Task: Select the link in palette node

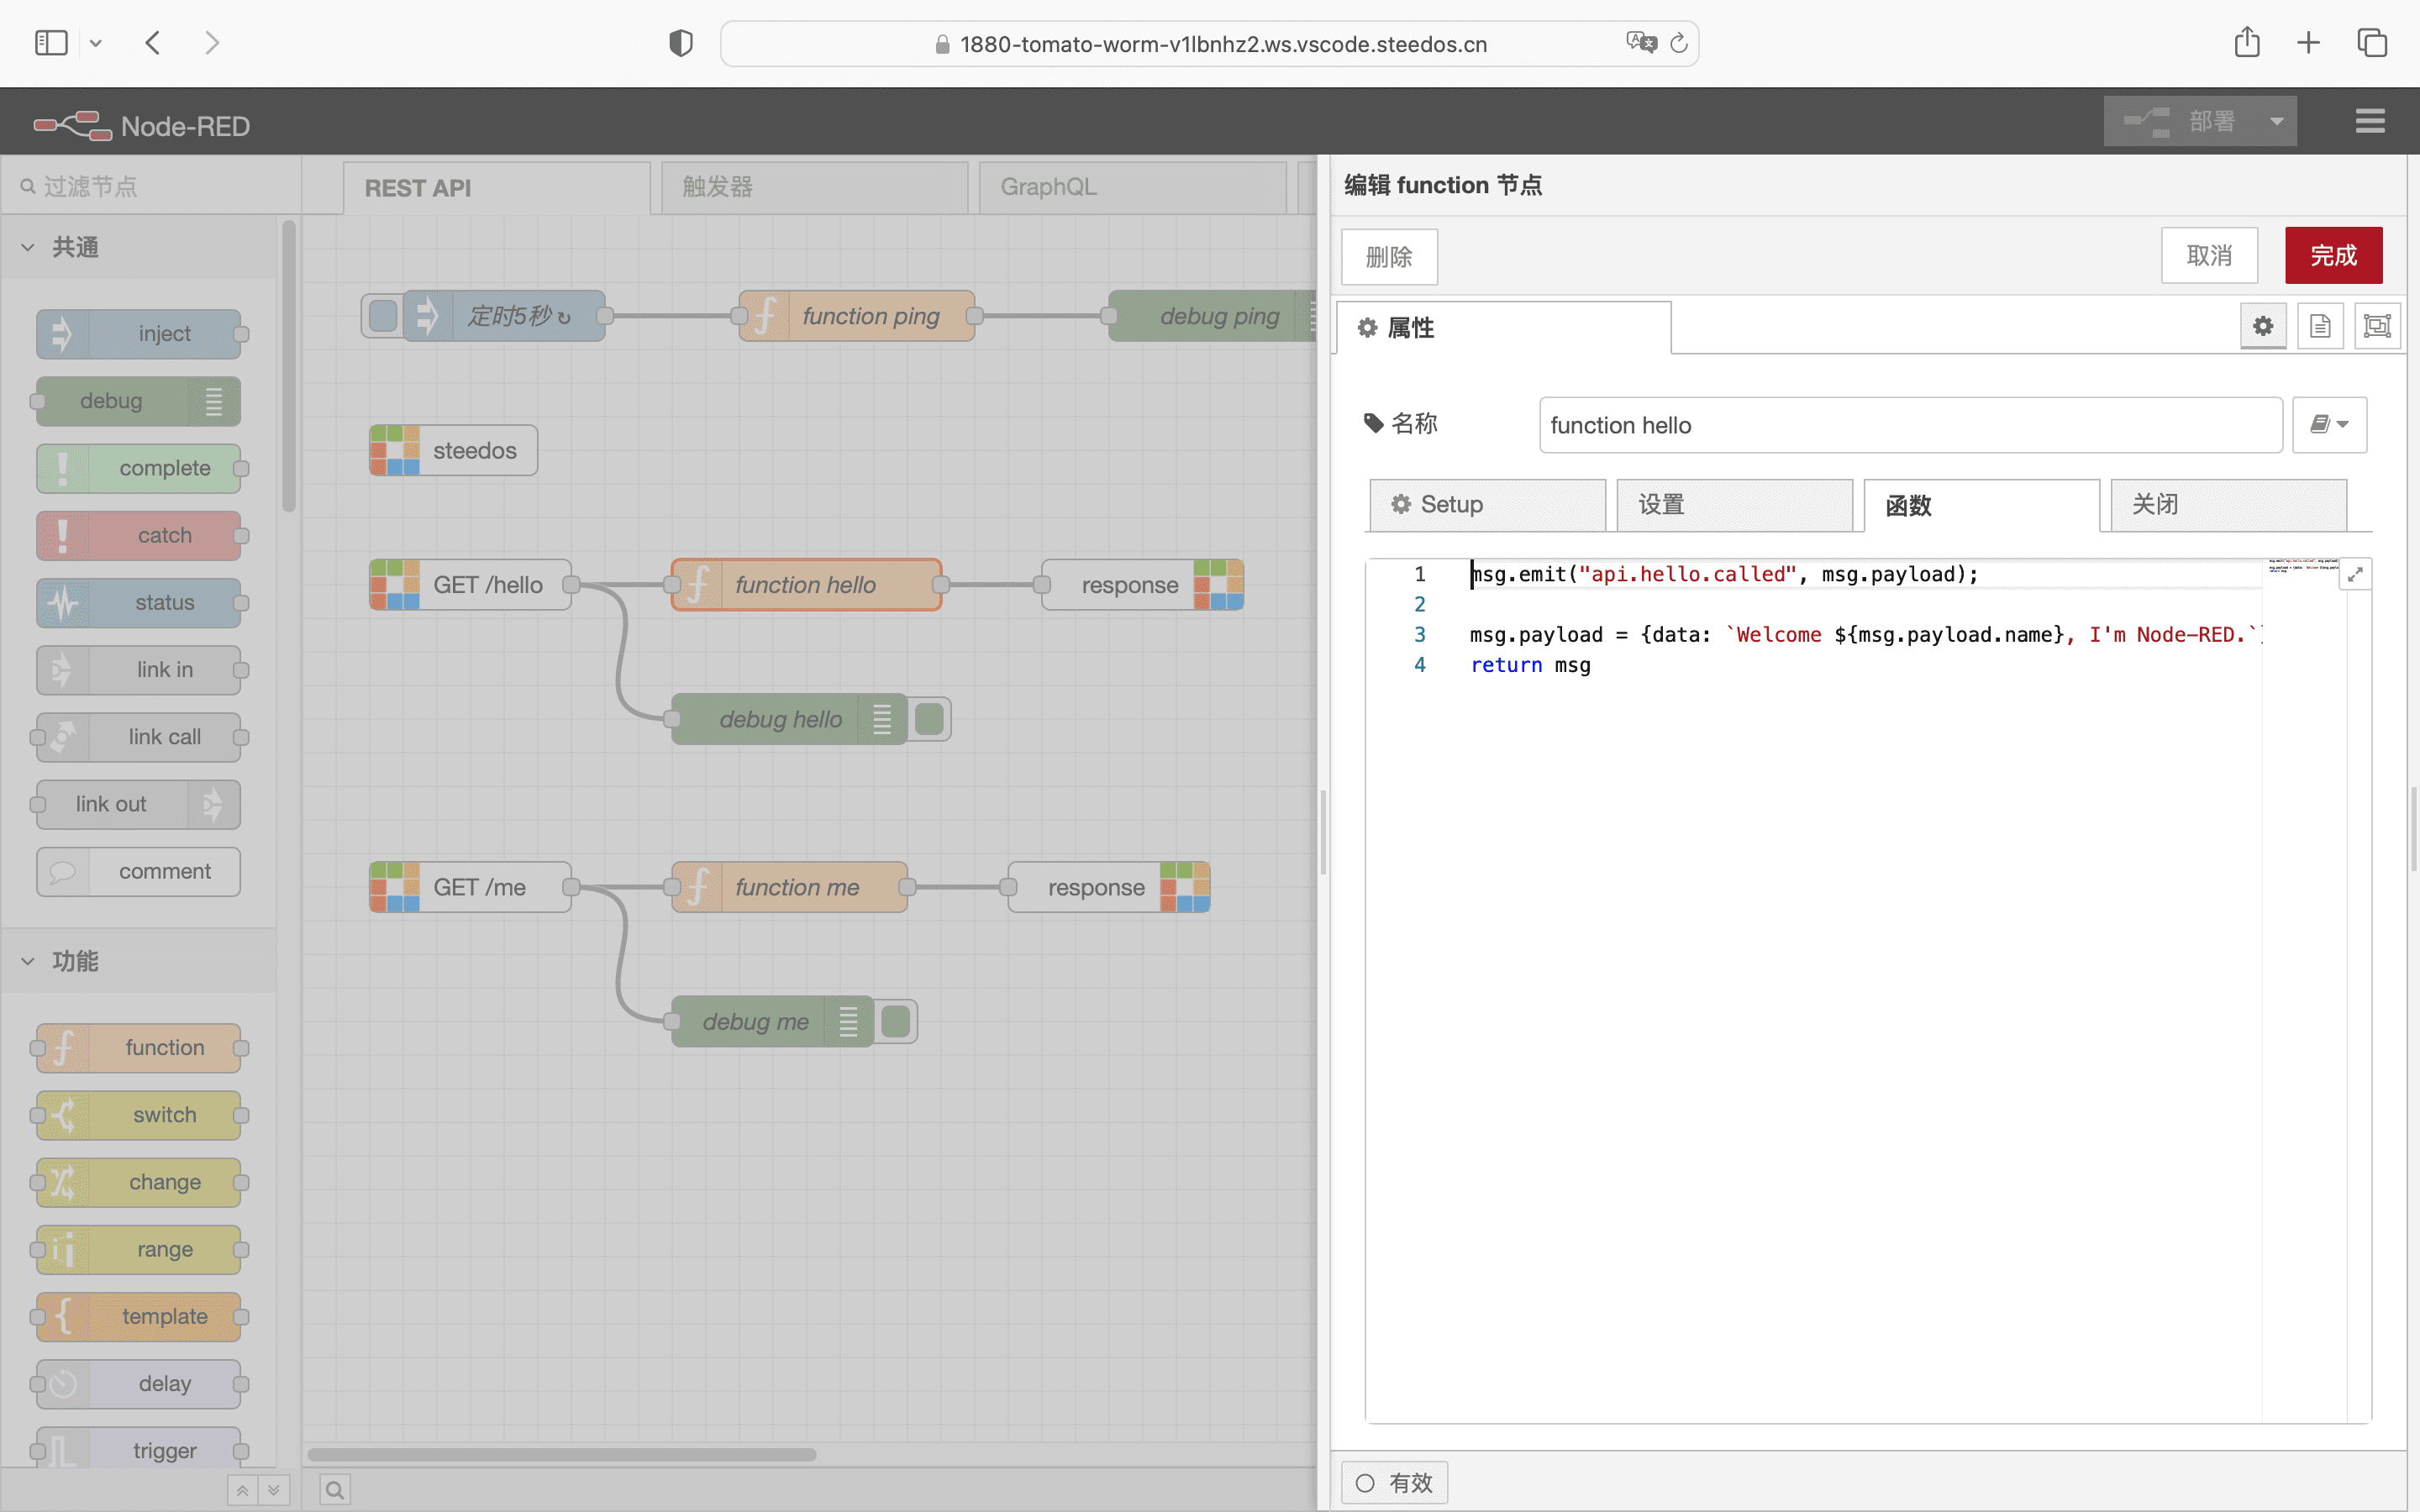Action: click(x=139, y=670)
